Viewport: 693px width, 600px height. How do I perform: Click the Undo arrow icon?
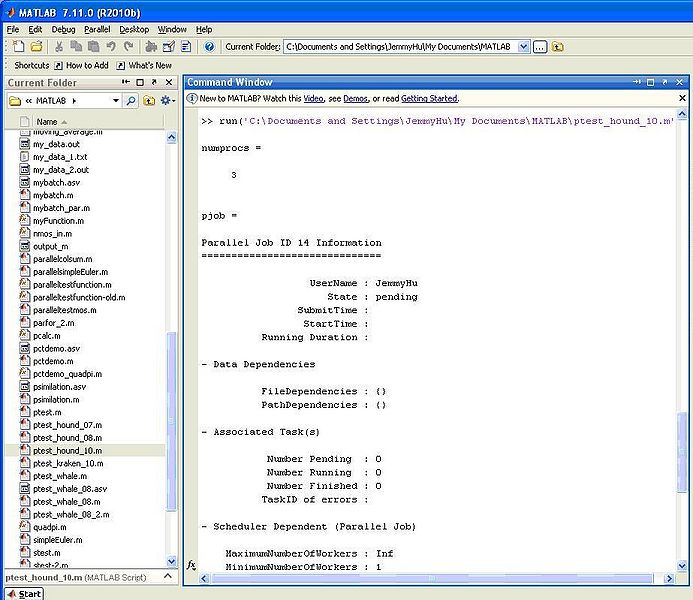click(112, 46)
